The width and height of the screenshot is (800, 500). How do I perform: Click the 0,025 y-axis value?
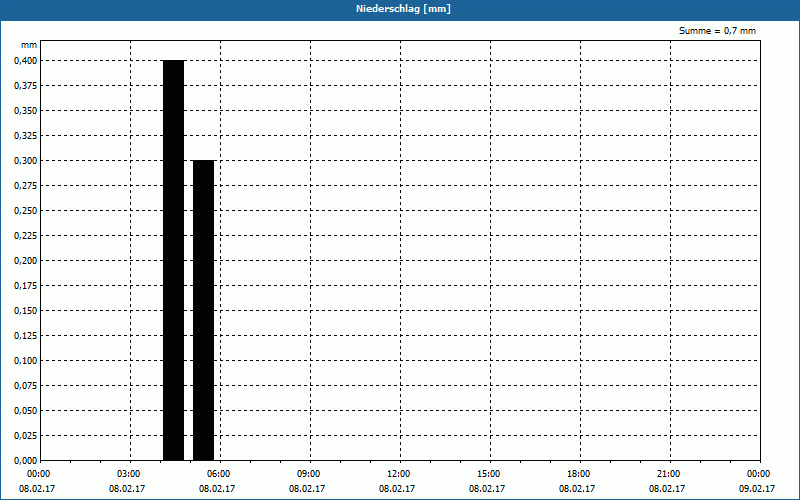(x=26, y=436)
